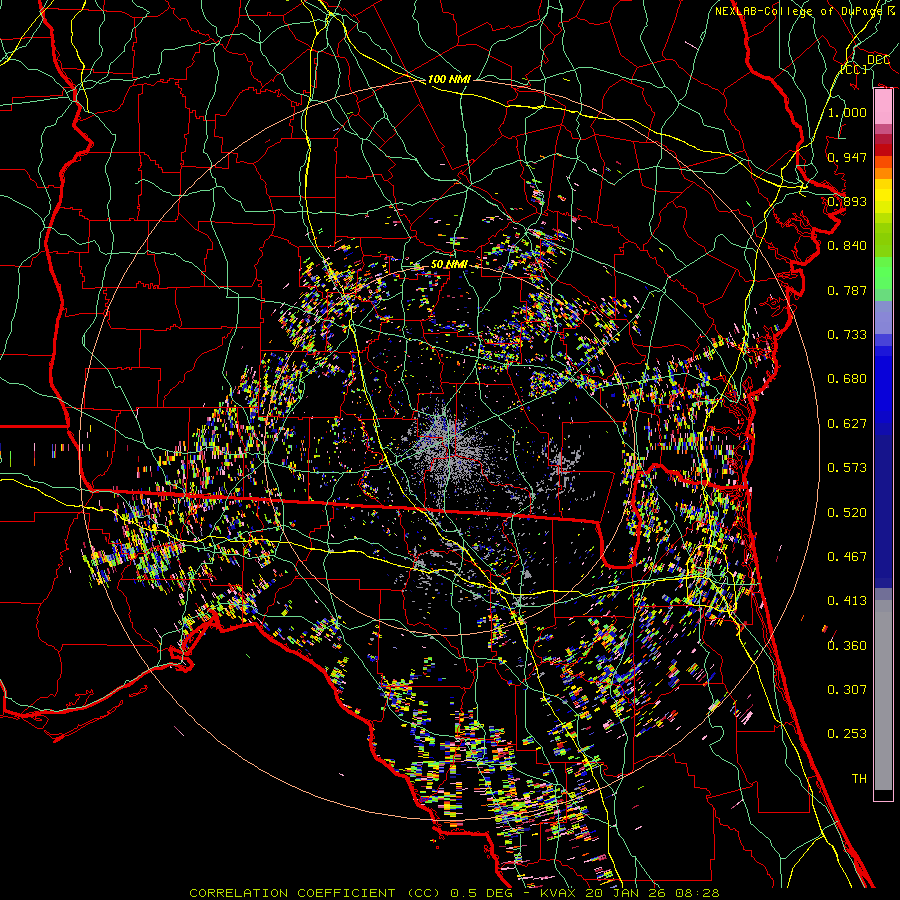Click the 1.000 value on color scale
Image resolution: width=900 pixels, height=900 pixels.
[x=847, y=112]
